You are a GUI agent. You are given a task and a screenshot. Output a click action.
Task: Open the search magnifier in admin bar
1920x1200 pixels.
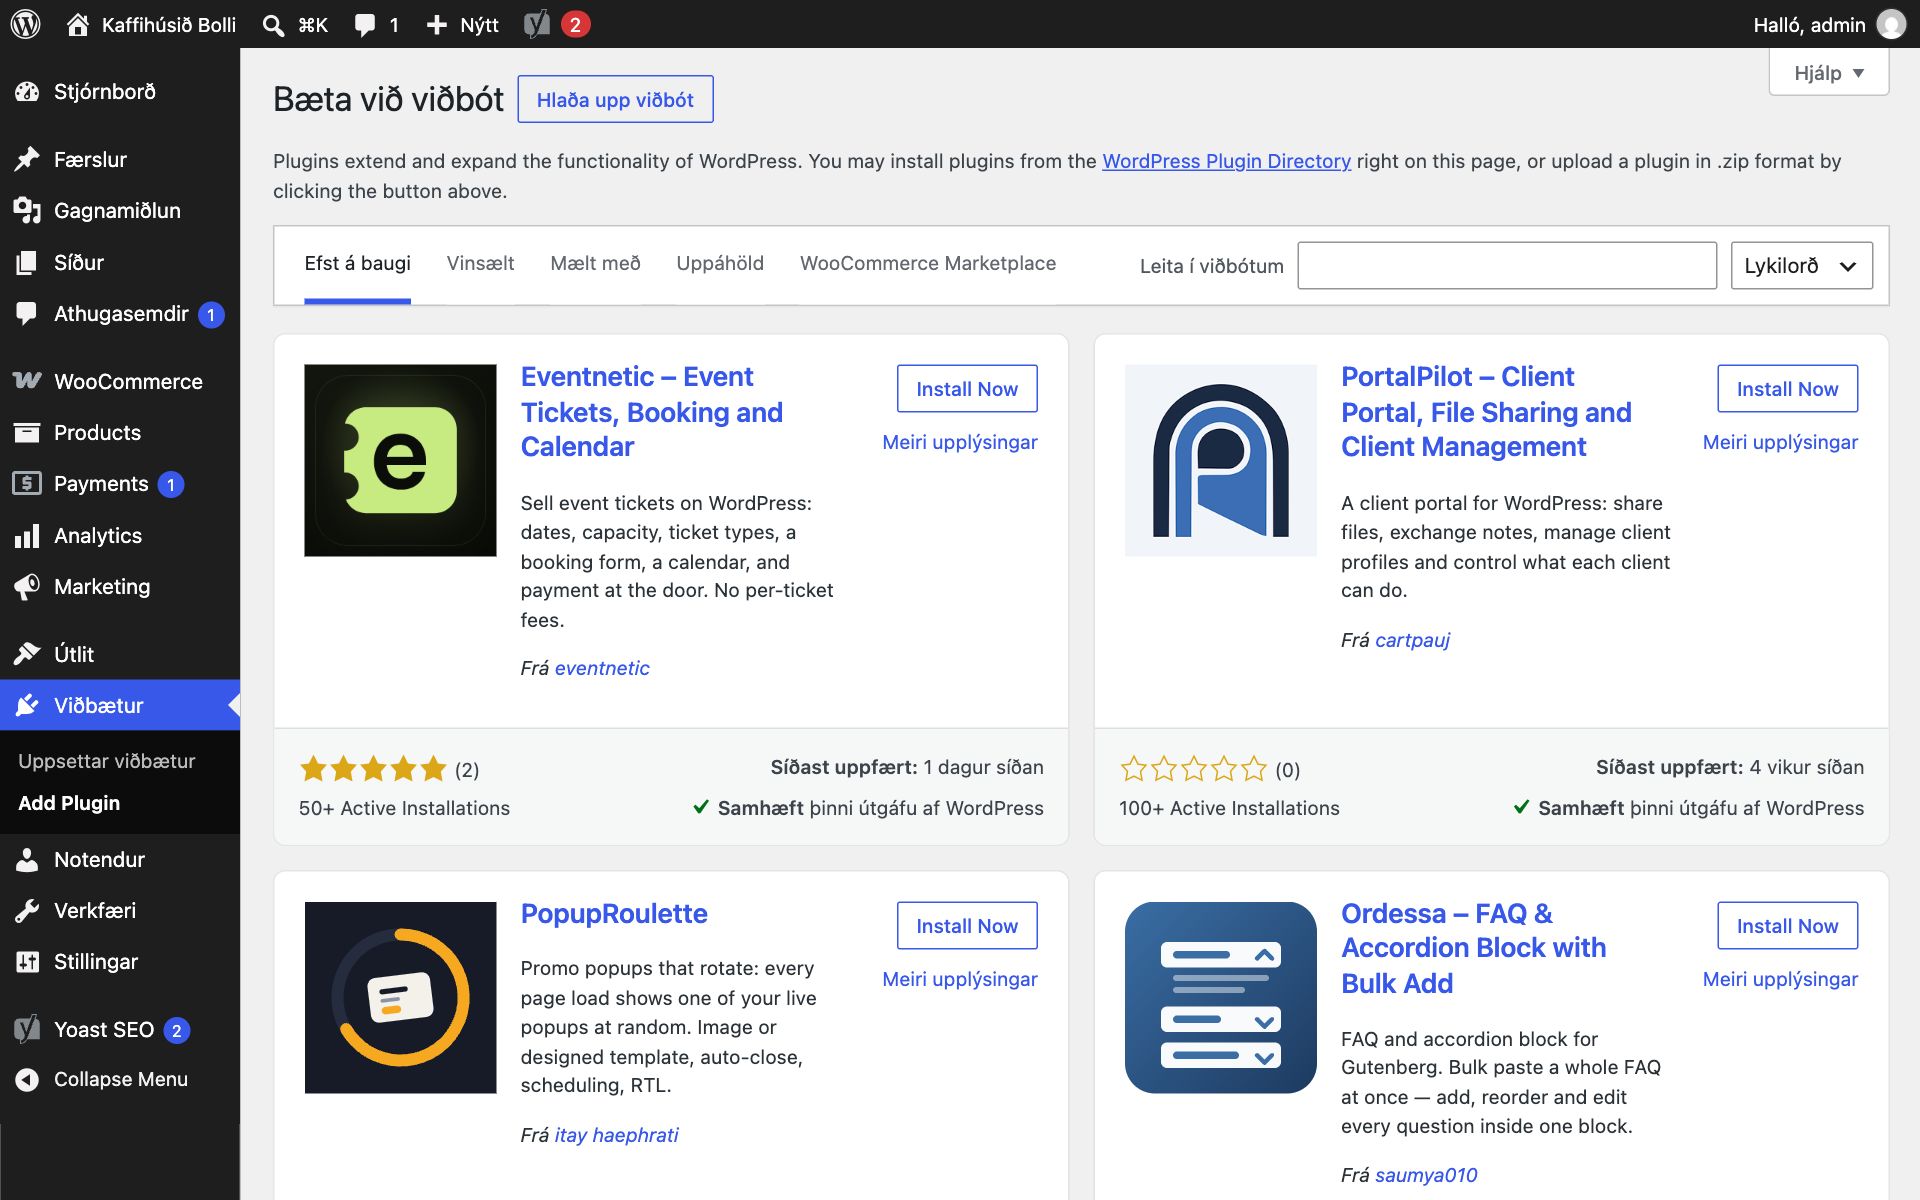click(x=273, y=25)
